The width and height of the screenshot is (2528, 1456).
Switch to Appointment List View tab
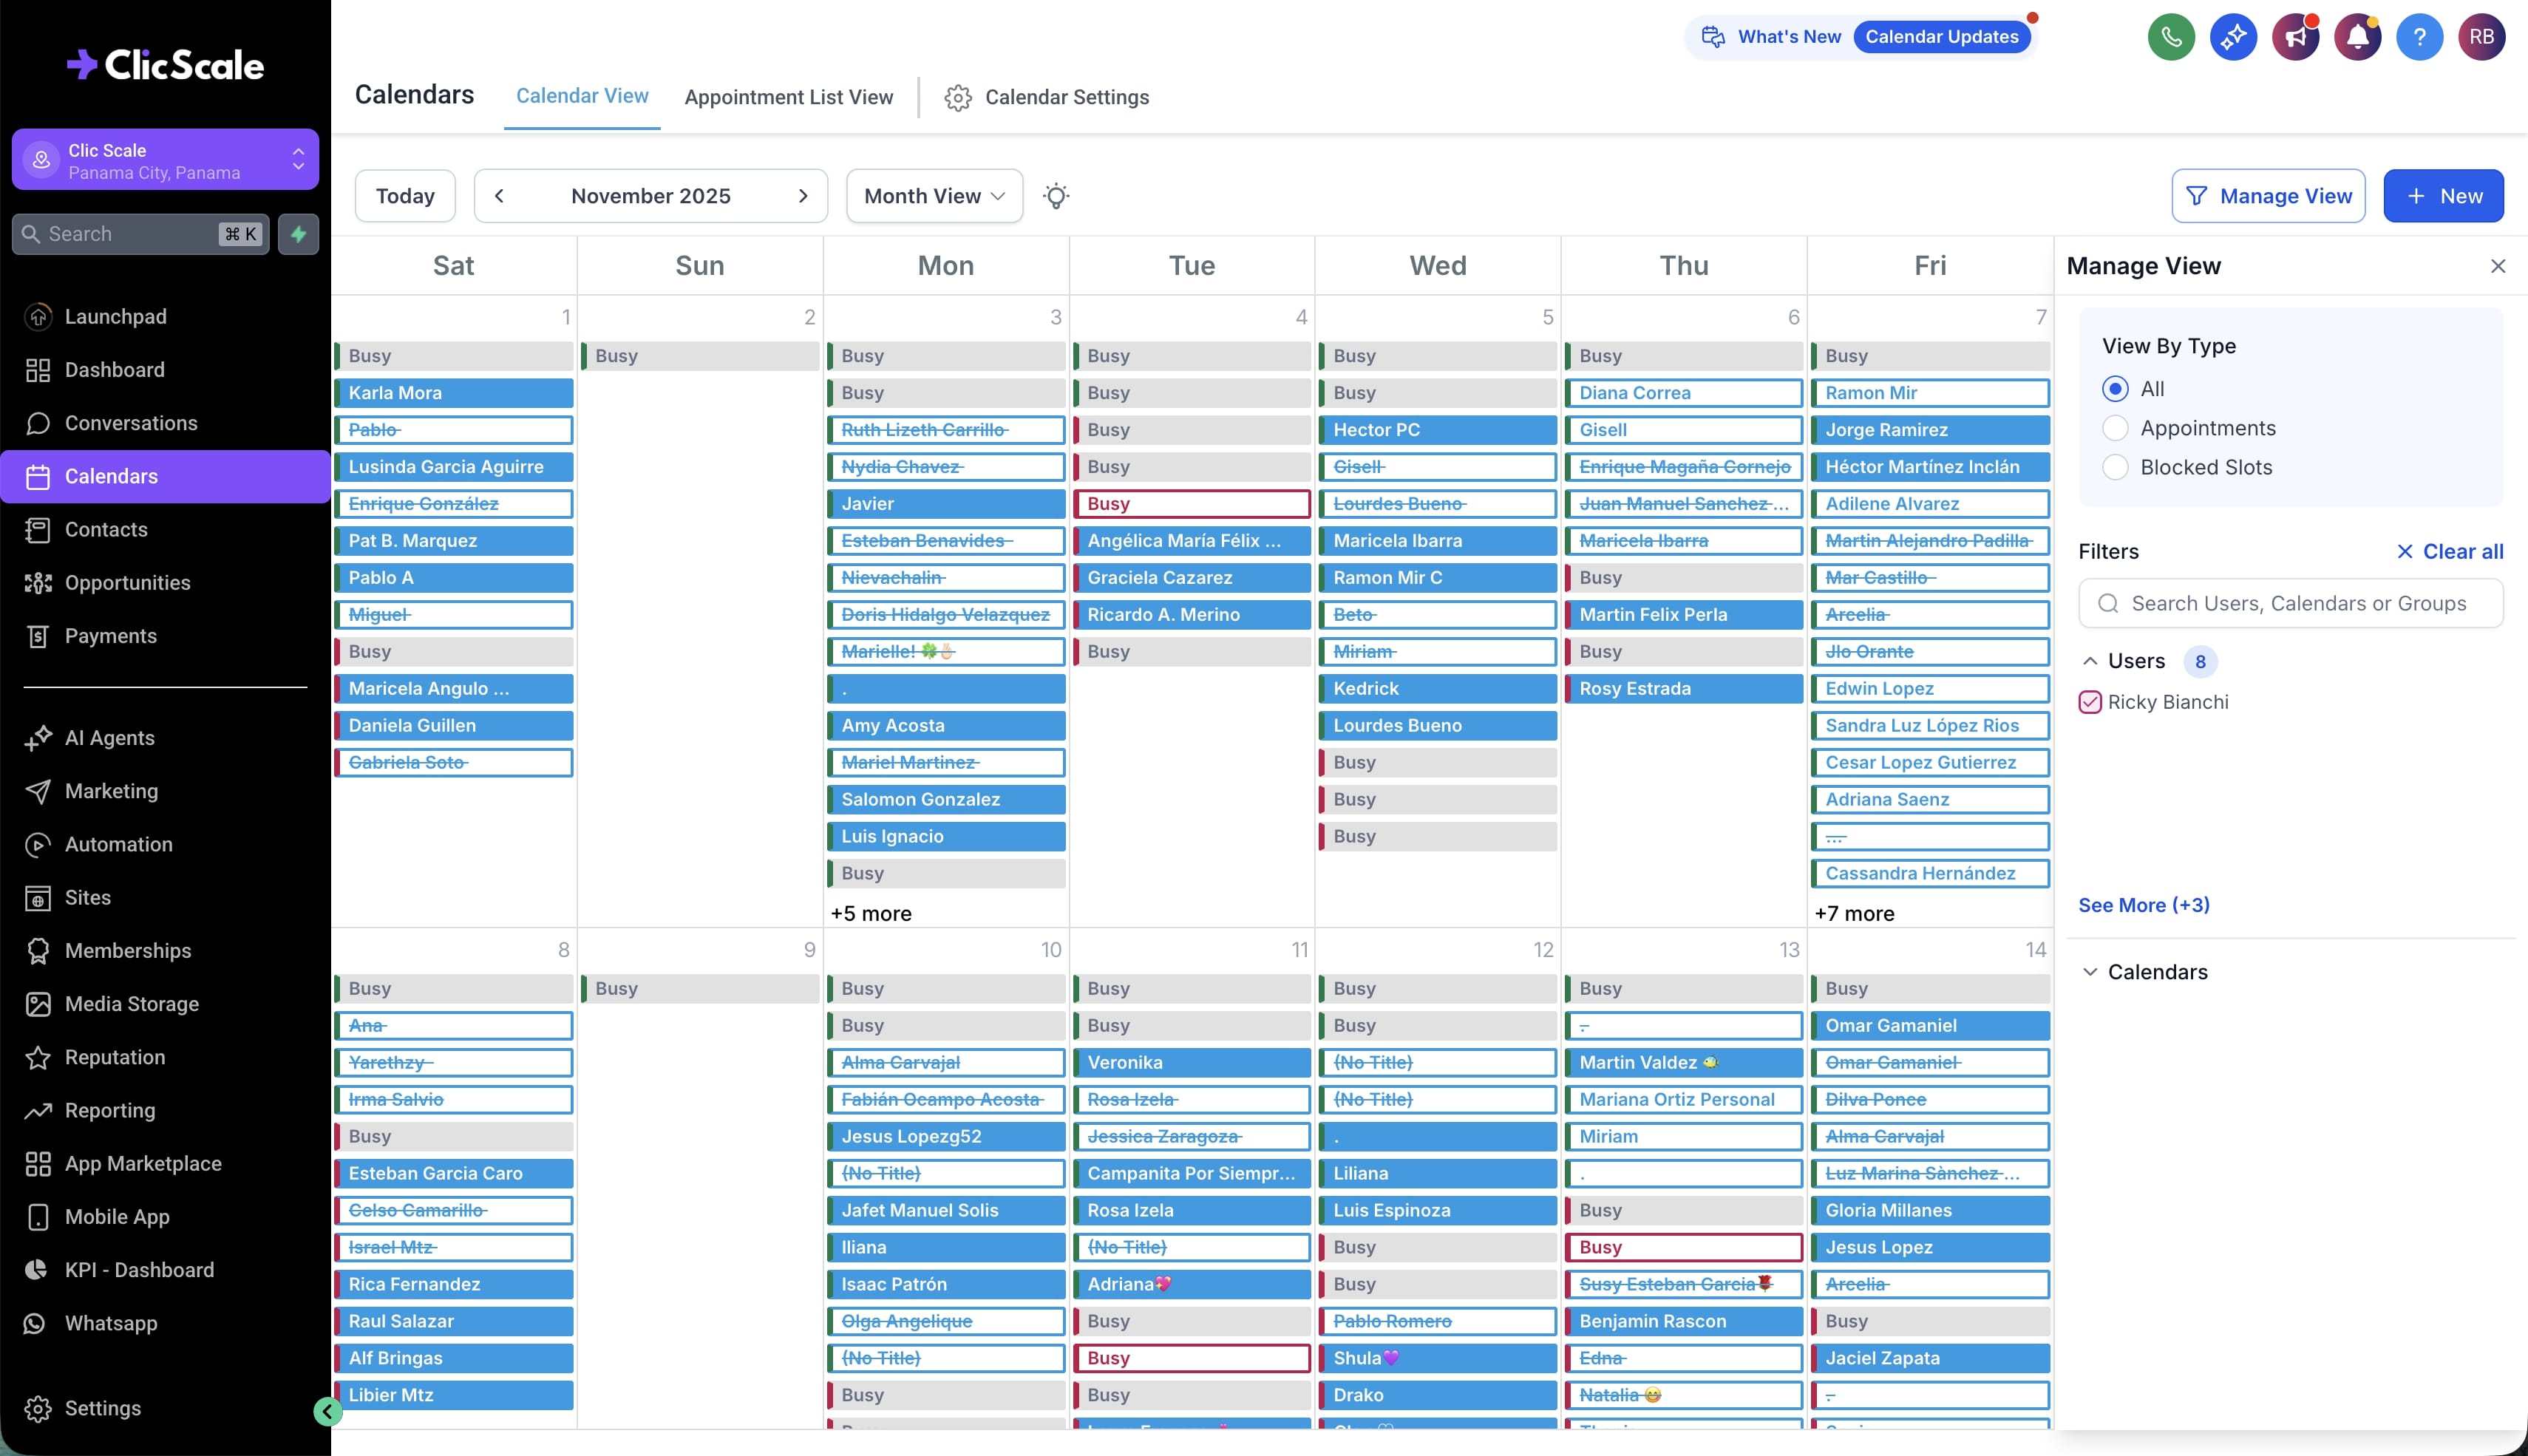(x=788, y=97)
